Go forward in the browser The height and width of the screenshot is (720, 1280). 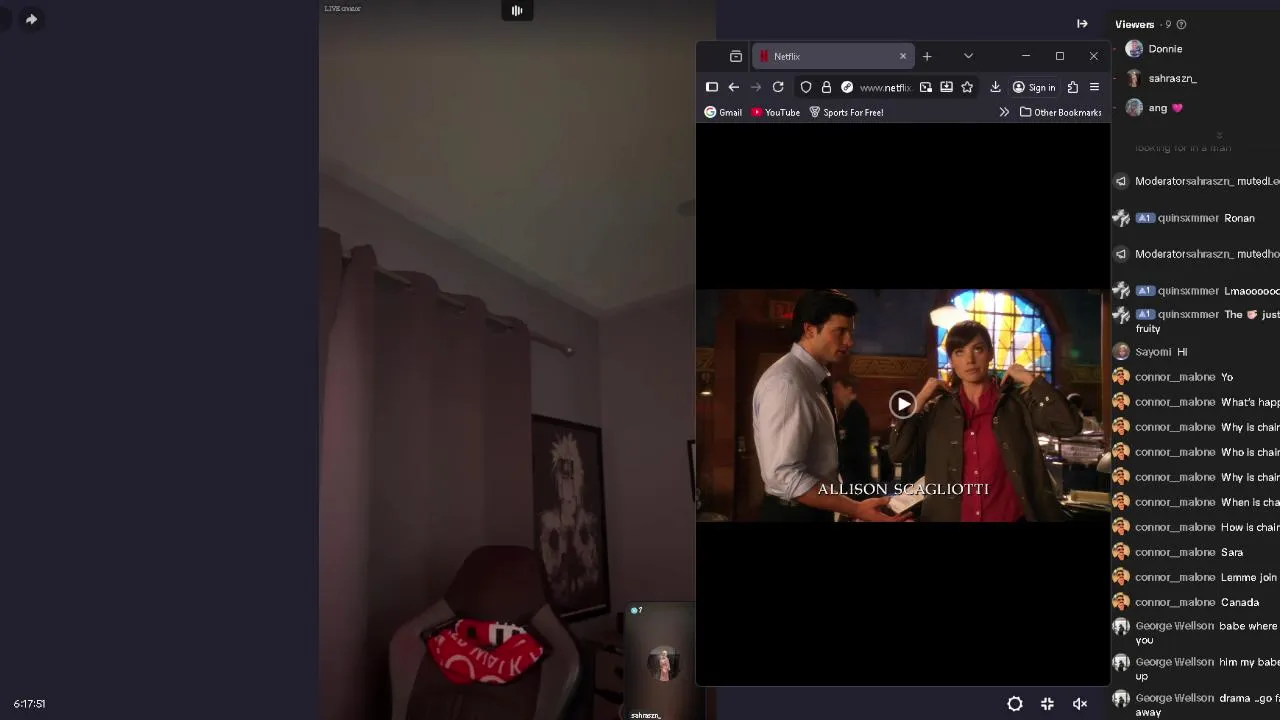(x=756, y=87)
